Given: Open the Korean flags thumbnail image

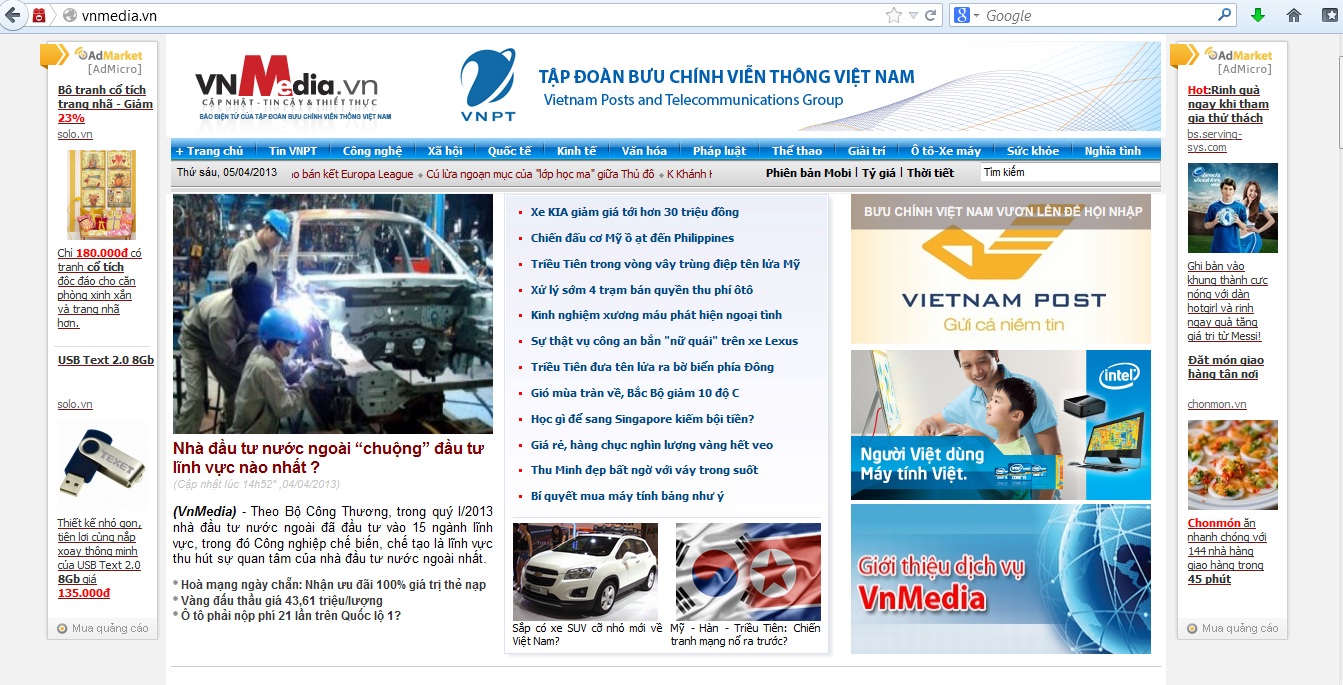Looking at the screenshot, I should (x=748, y=571).
